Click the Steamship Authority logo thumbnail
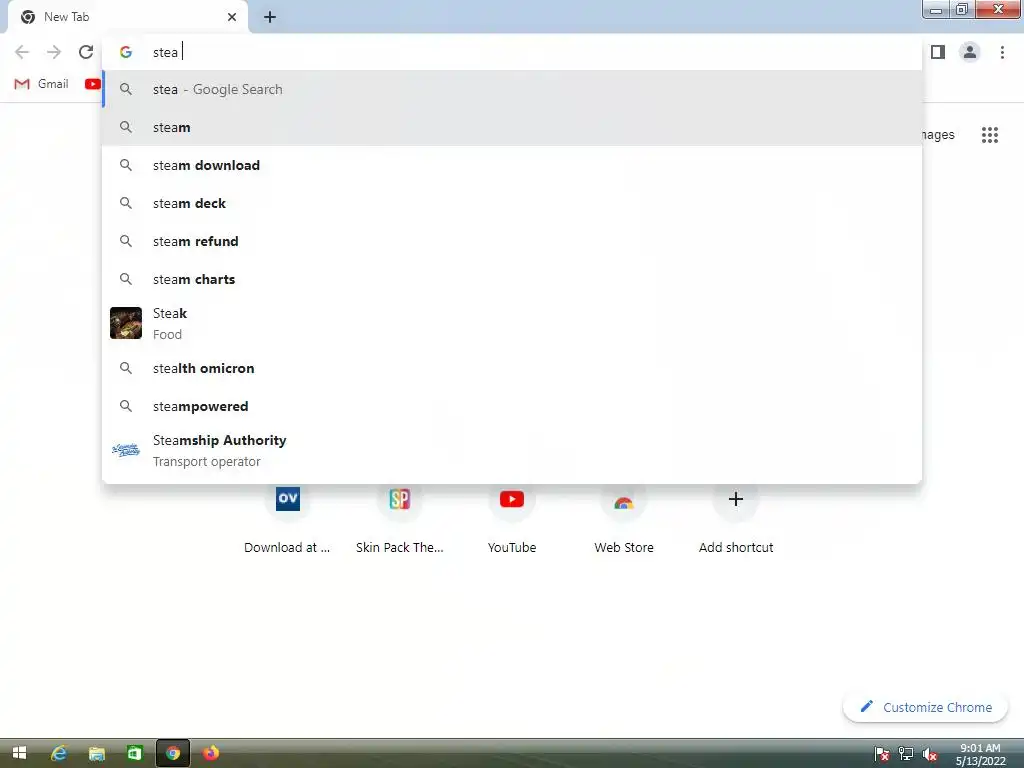This screenshot has width=1024, height=768. pos(126,450)
